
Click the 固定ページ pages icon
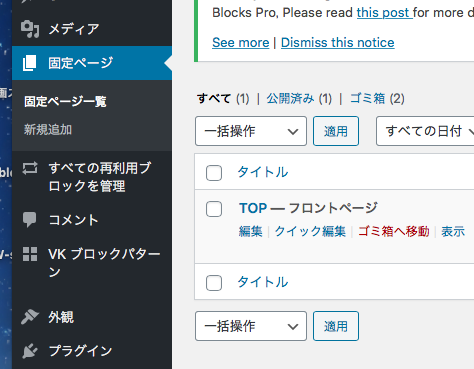coord(29,63)
